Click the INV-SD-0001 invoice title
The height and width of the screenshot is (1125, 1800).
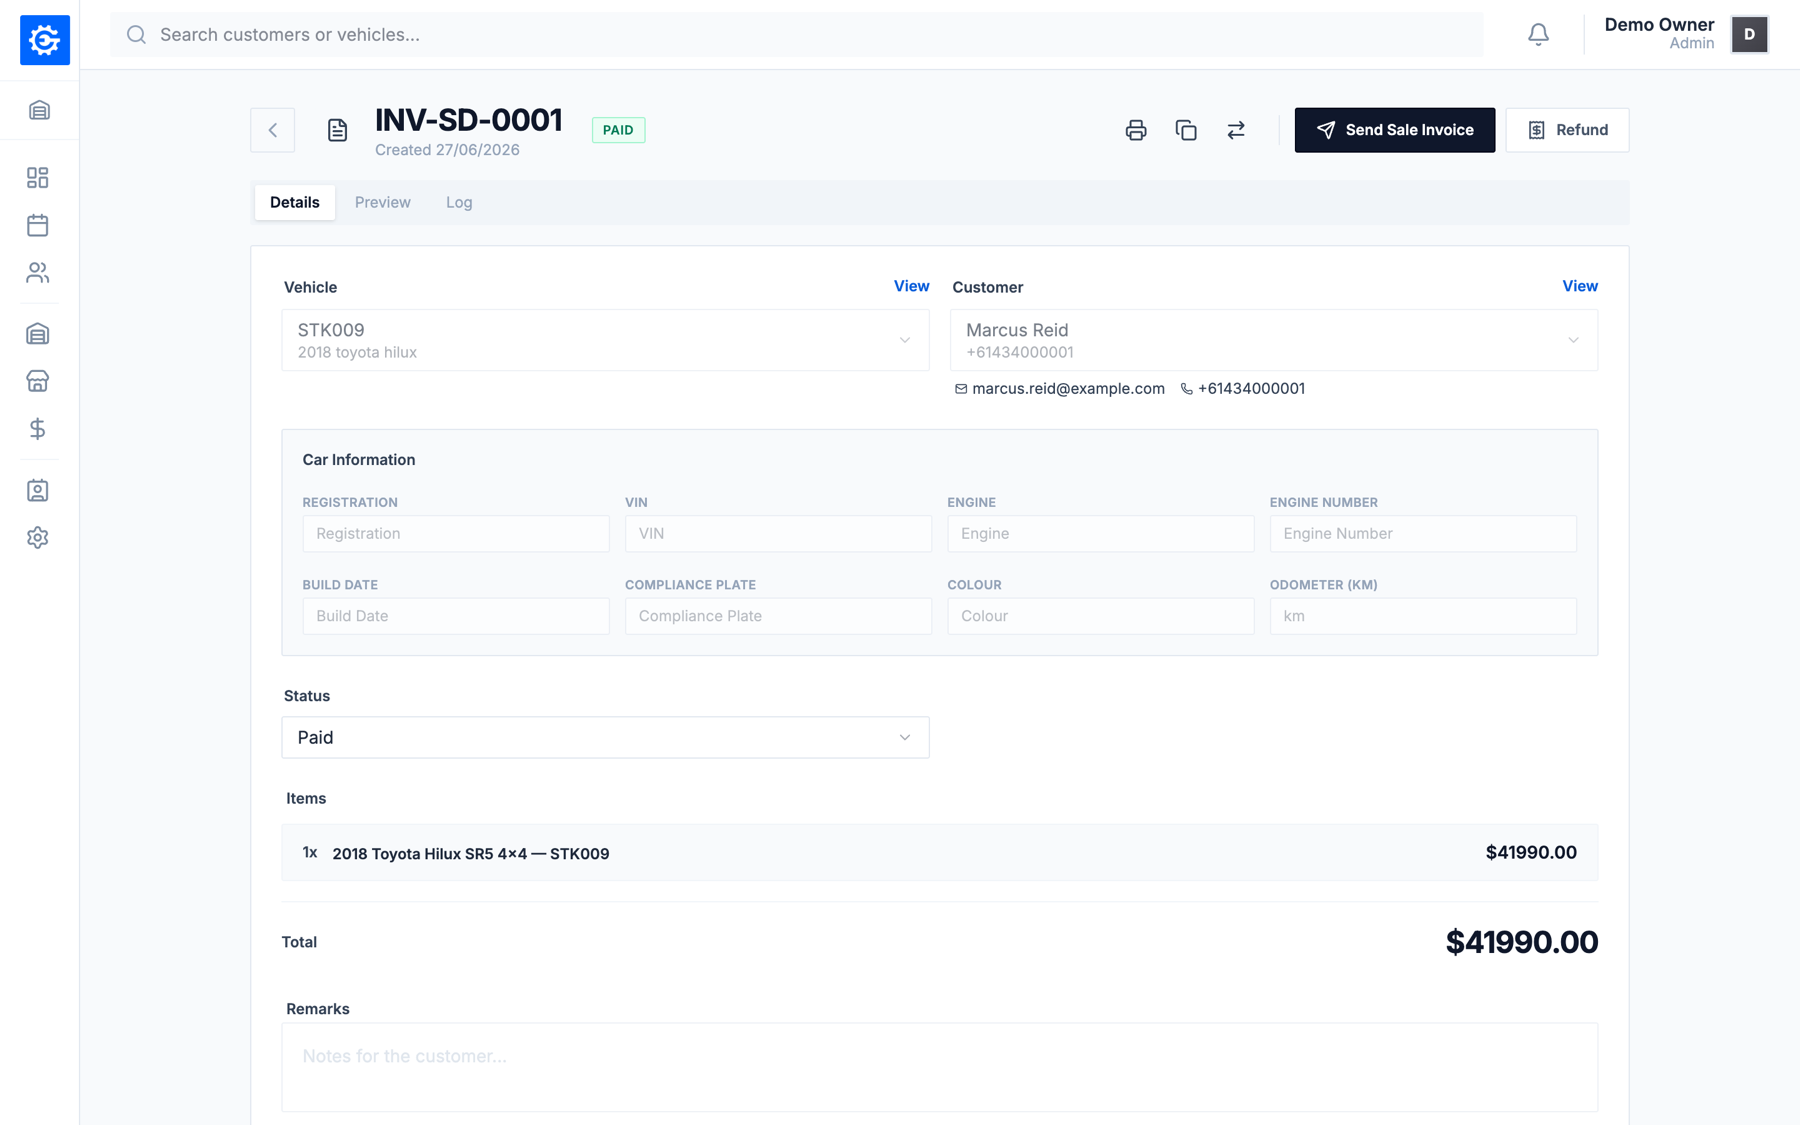pyautogui.click(x=468, y=120)
